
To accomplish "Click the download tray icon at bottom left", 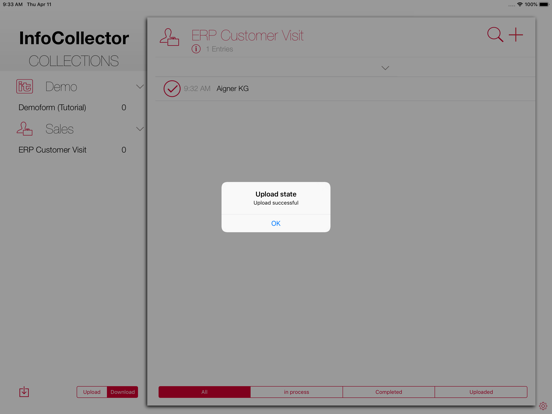I will click(x=24, y=391).
